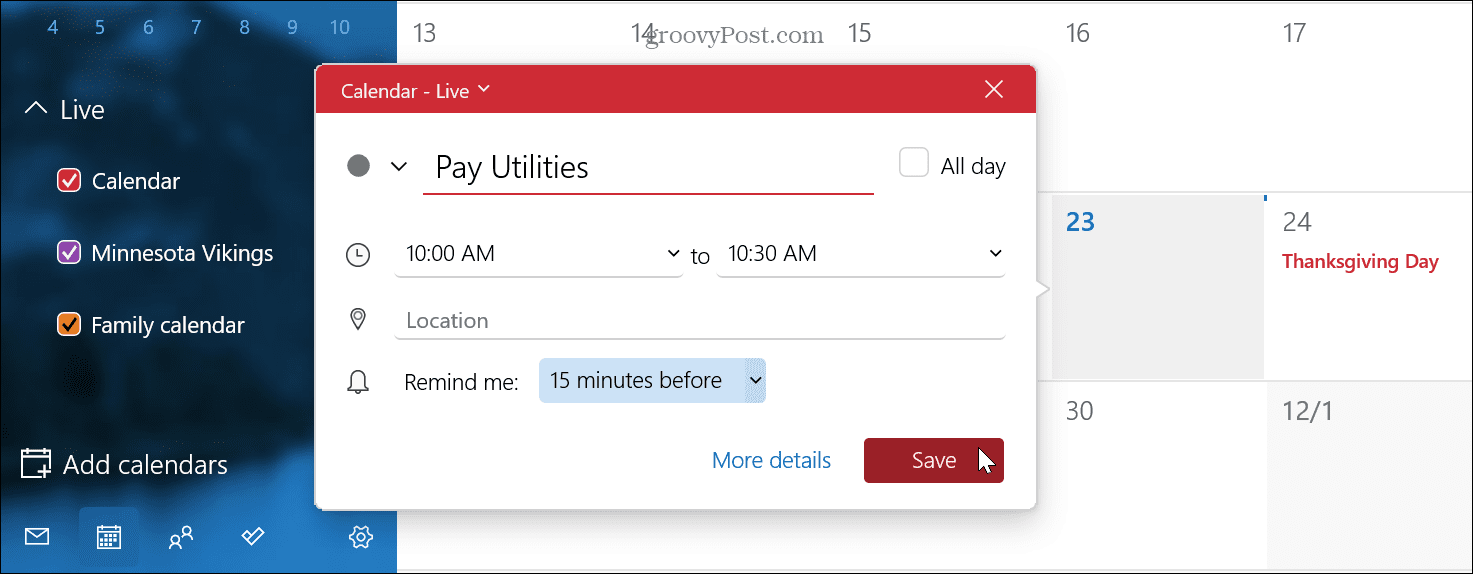Click the location pin icon
Image resolution: width=1473 pixels, height=574 pixels.
[x=357, y=320]
